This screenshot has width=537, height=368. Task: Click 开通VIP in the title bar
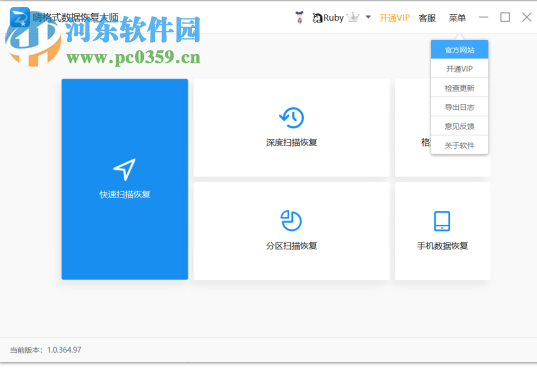coord(395,18)
